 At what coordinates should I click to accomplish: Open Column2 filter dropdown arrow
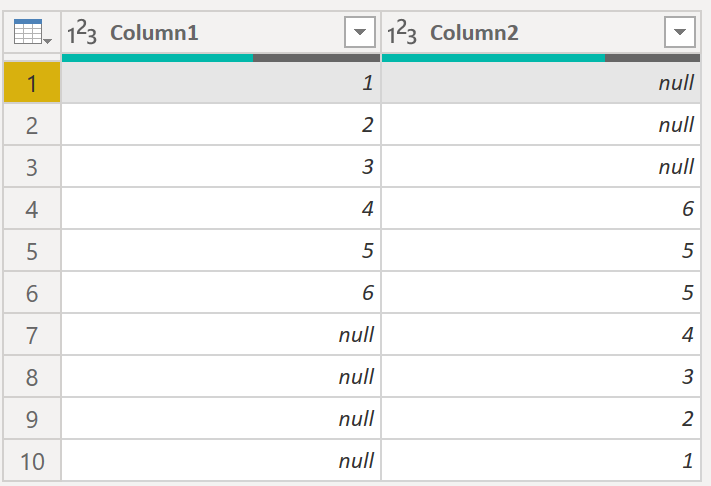click(679, 32)
